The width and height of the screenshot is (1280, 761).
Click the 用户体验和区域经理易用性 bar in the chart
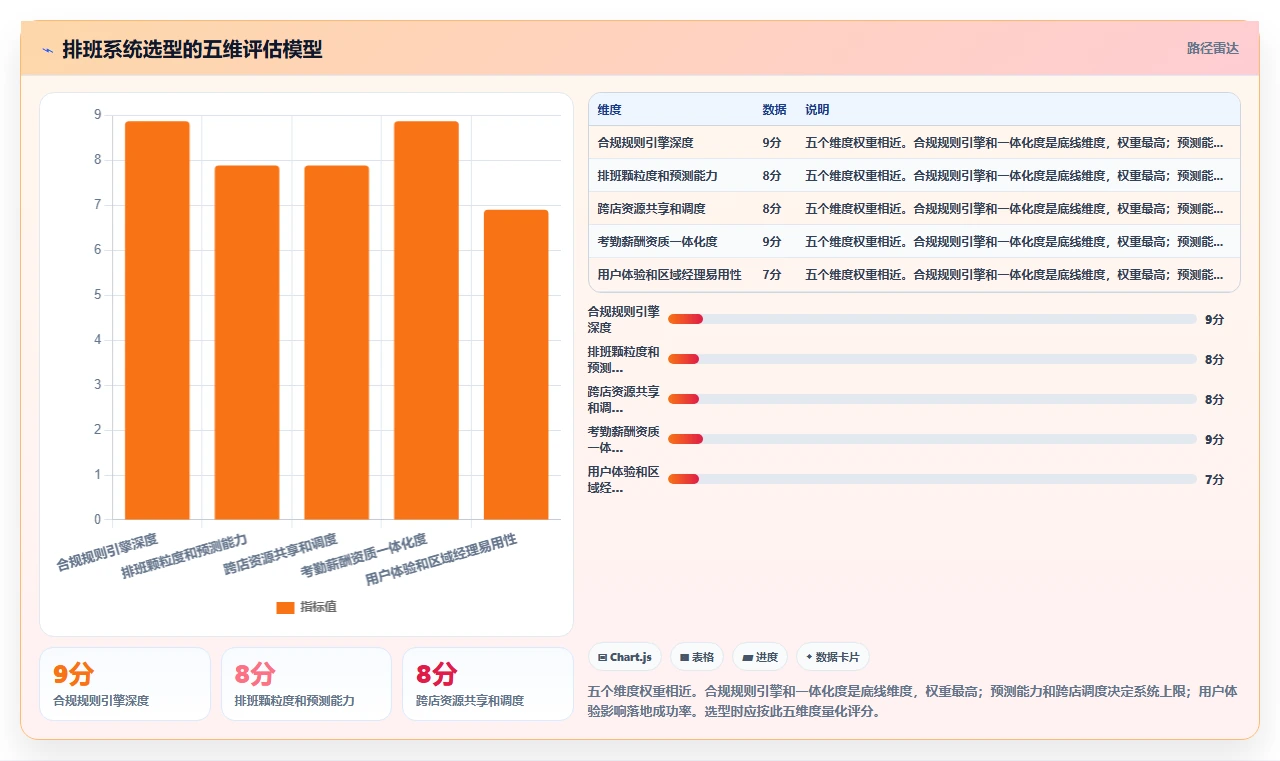(x=516, y=365)
